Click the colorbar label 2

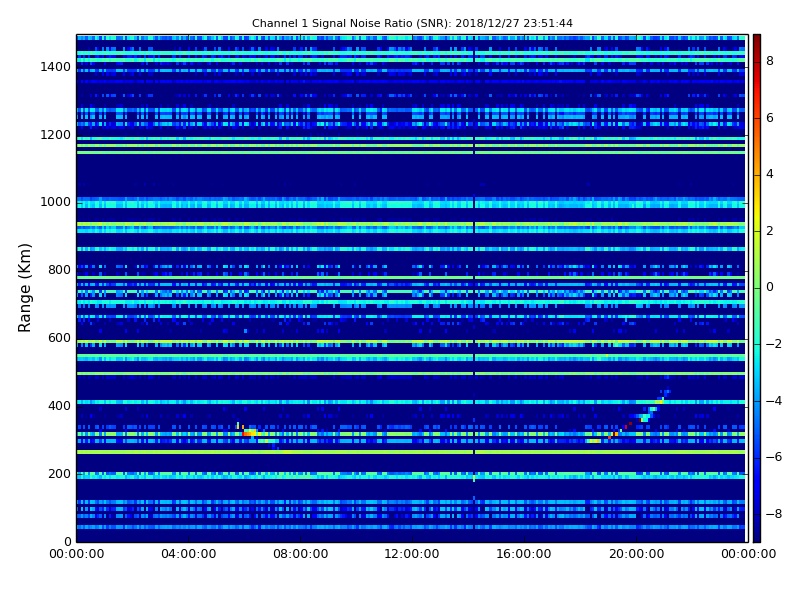coord(770,231)
